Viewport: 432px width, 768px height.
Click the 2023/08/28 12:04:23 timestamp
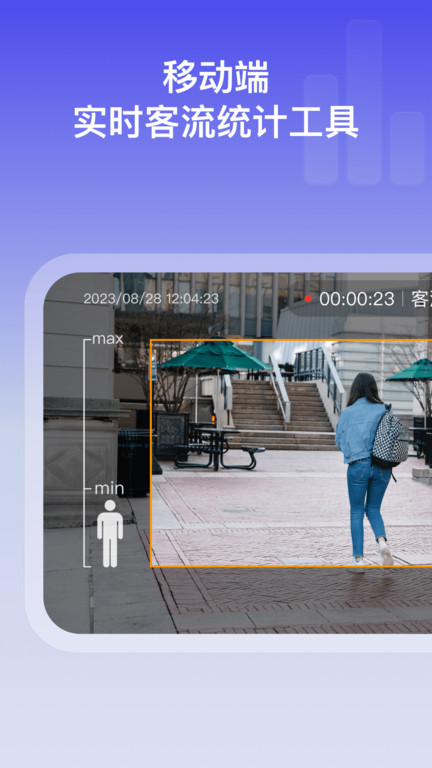(151, 299)
